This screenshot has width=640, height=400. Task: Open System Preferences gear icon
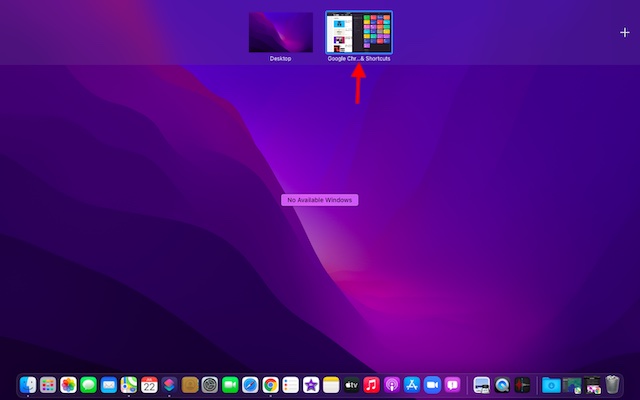pyautogui.click(x=210, y=384)
